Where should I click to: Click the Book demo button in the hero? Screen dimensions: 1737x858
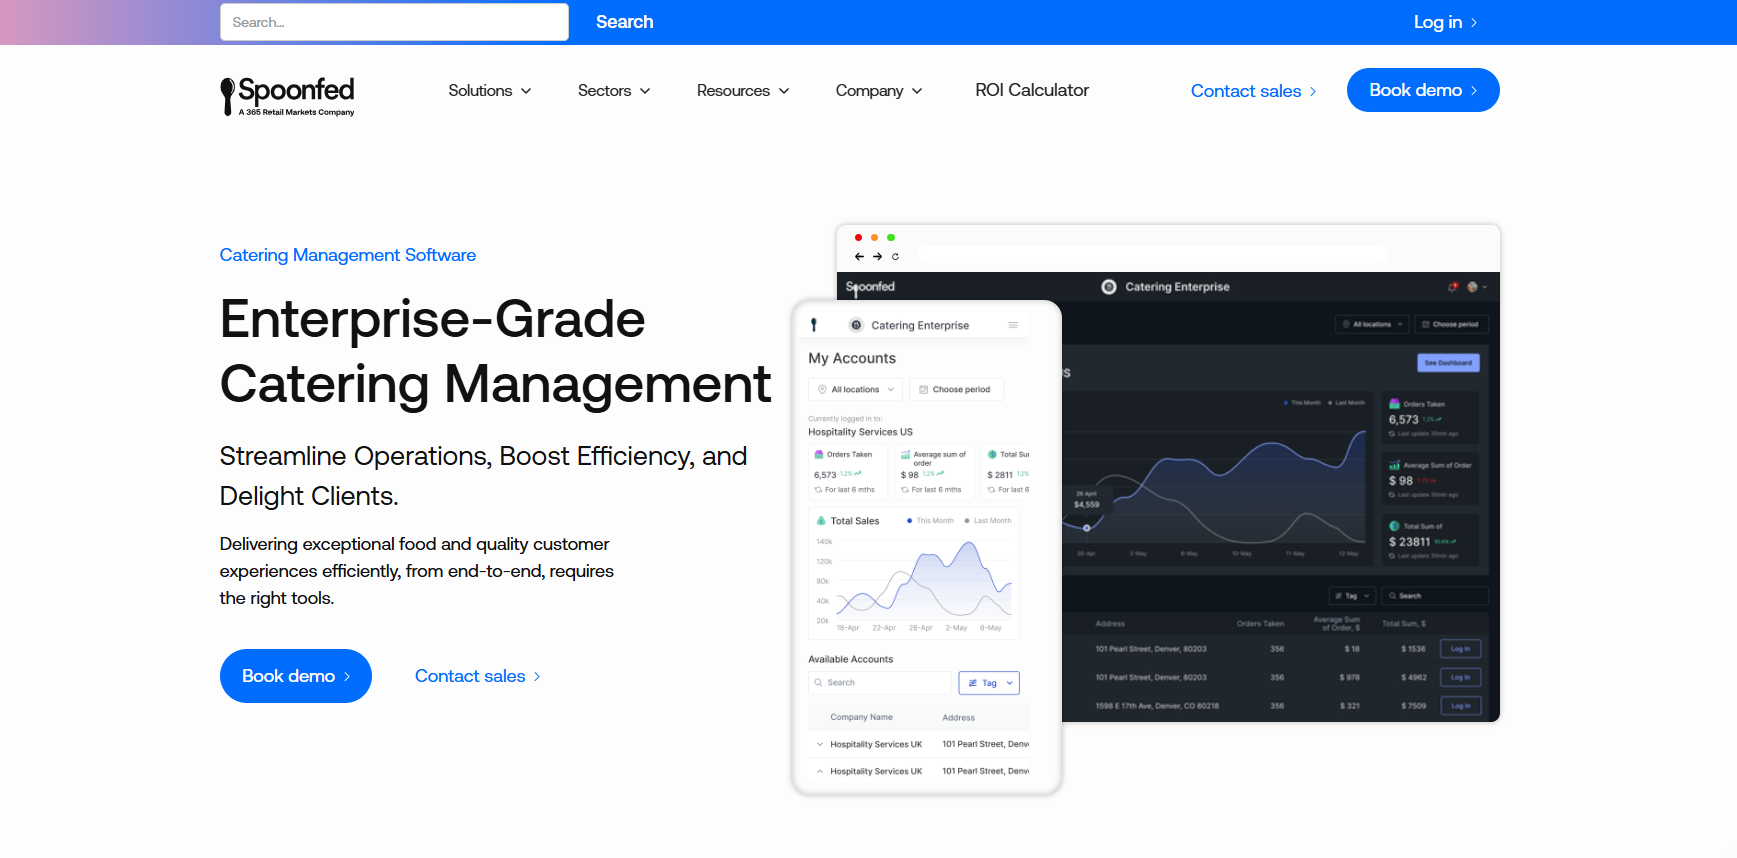tap(296, 676)
